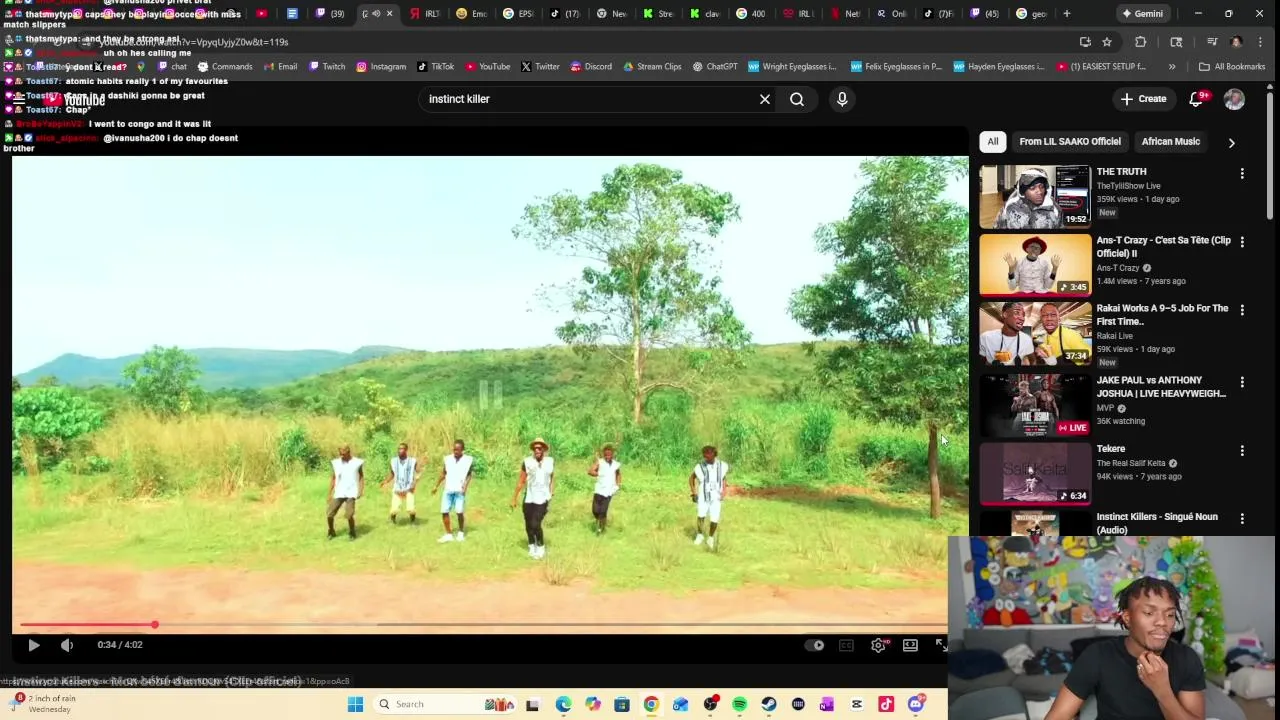This screenshot has width=1280, height=720.
Task: Open a new browser tab
Action: 1067,13
